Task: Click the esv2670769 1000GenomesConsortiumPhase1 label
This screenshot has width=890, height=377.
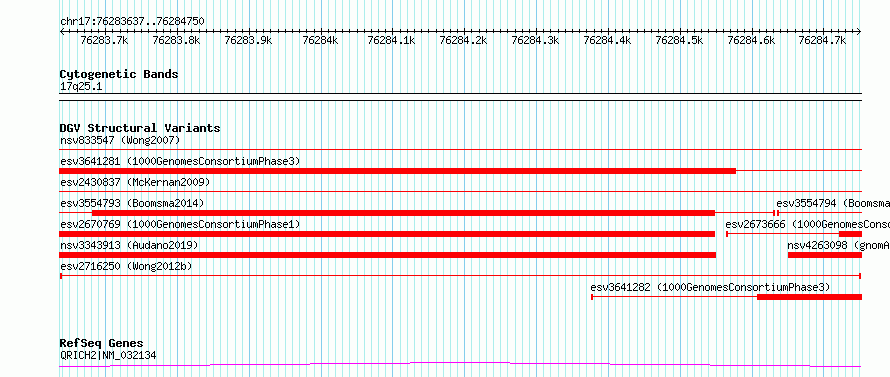Action: tap(180, 224)
